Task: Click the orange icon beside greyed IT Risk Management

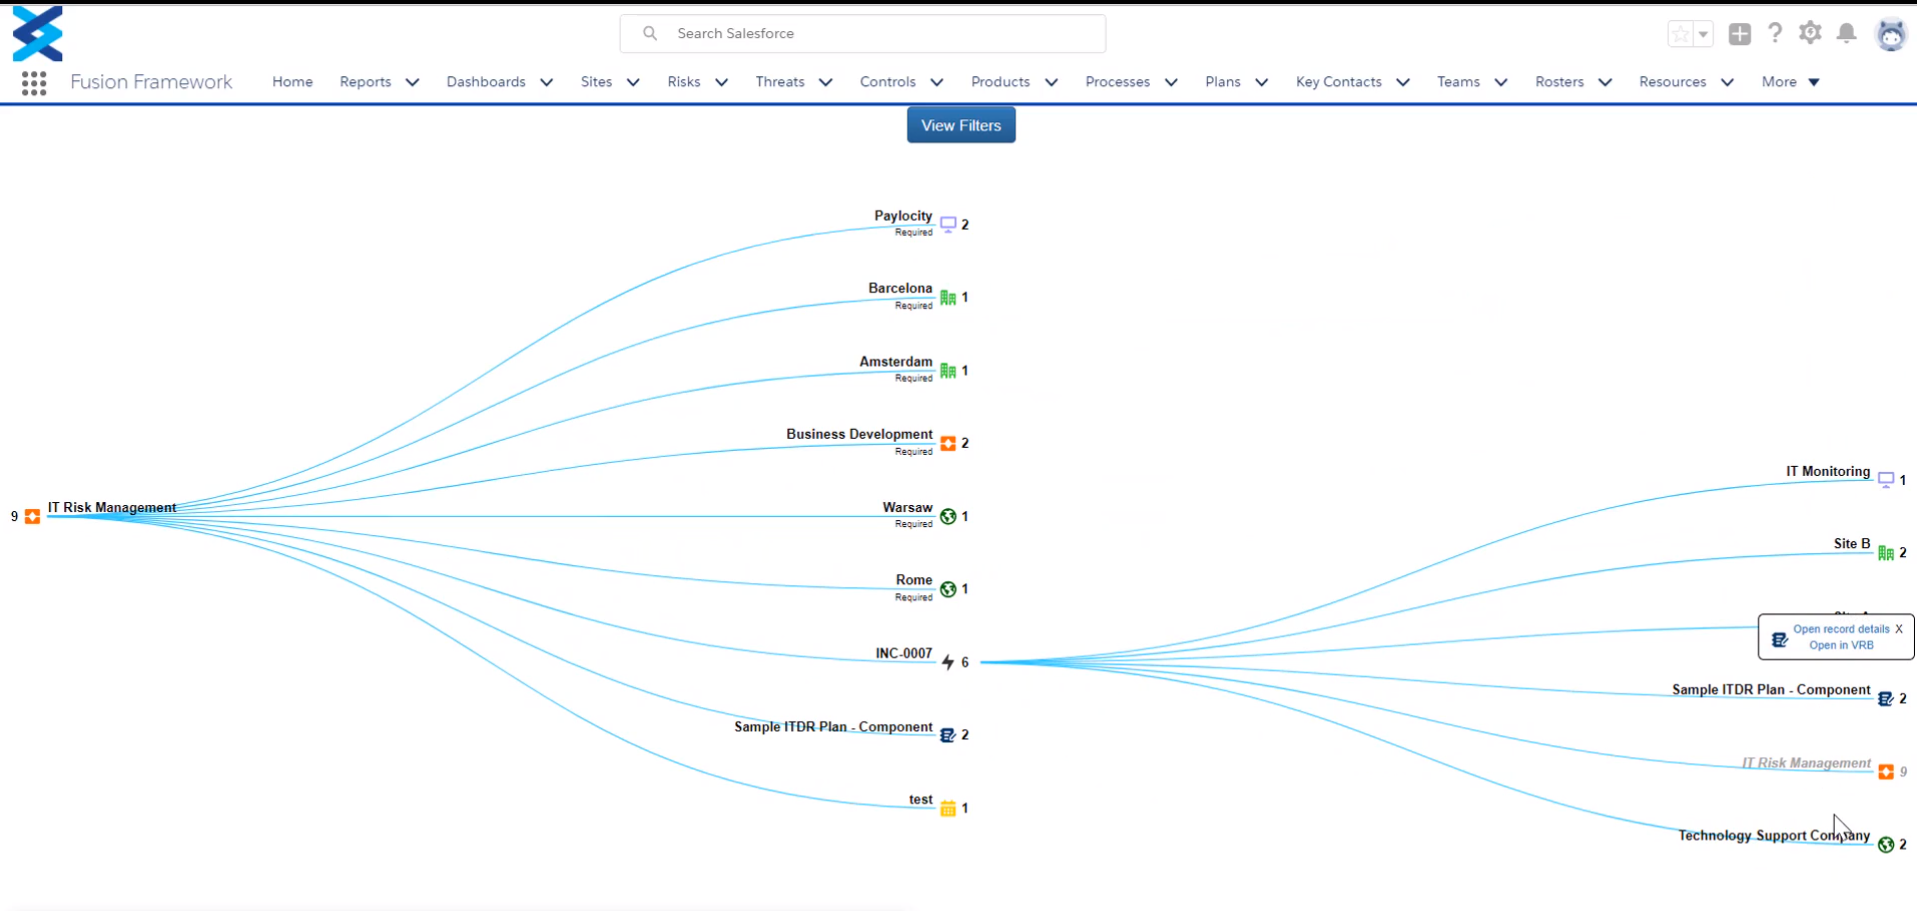Action: pyautogui.click(x=1886, y=771)
